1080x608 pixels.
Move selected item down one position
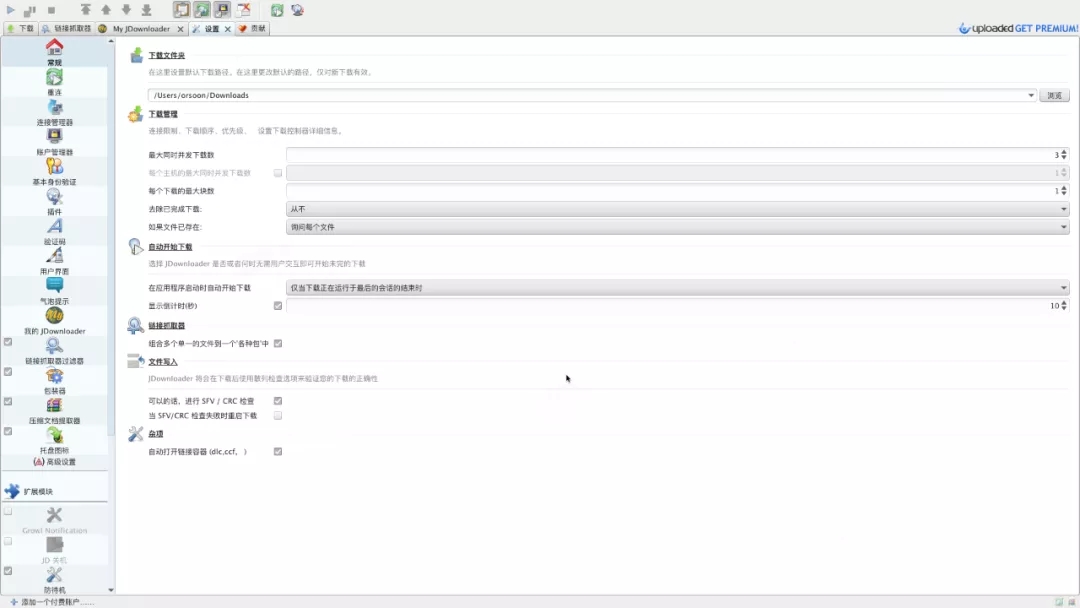point(126,10)
